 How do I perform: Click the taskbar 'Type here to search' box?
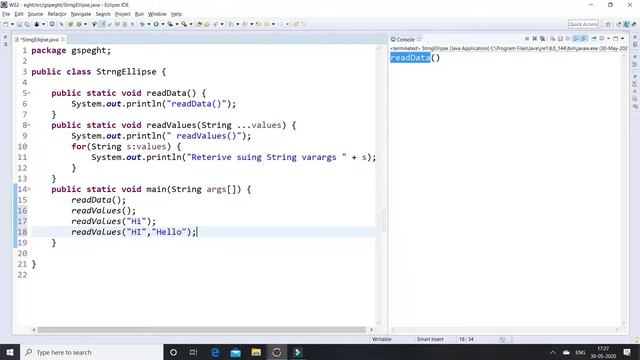pos(91,352)
